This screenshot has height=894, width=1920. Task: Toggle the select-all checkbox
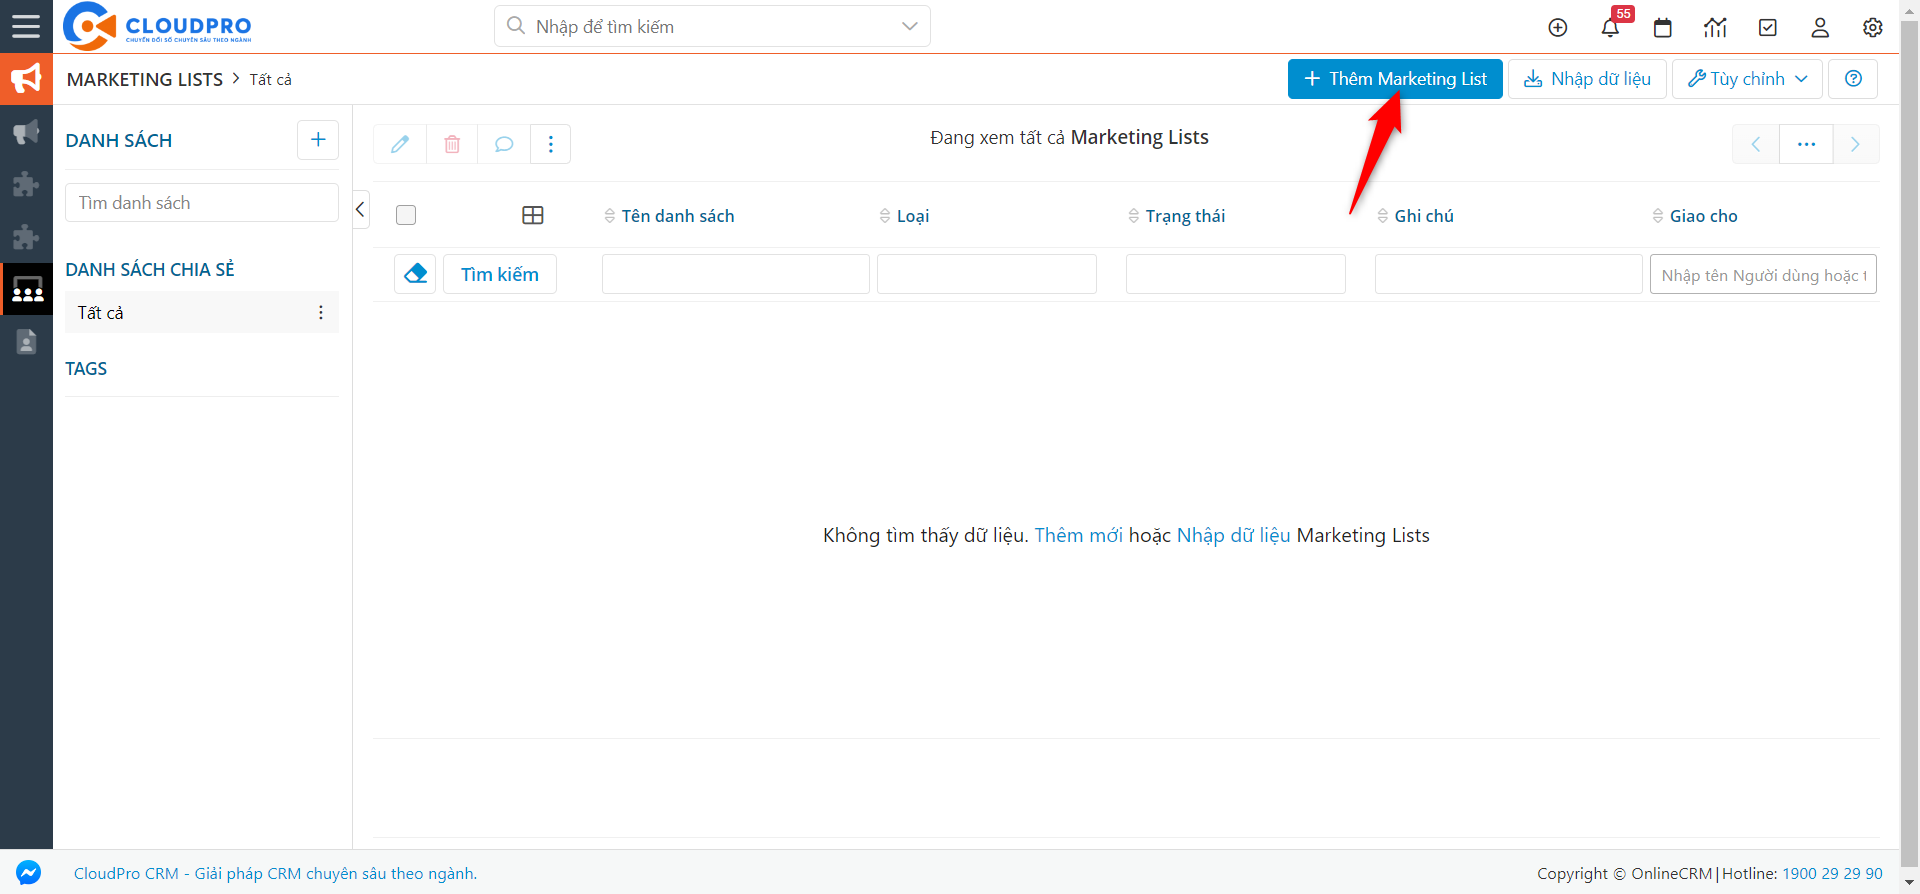coord(406,215)
